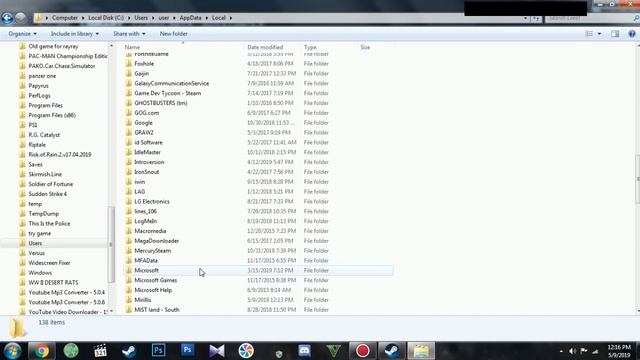Select the MegaDownloader folder icon
The width and height of the screenshot is (640, 360).
pyautogui.click(x=129, y=241)
